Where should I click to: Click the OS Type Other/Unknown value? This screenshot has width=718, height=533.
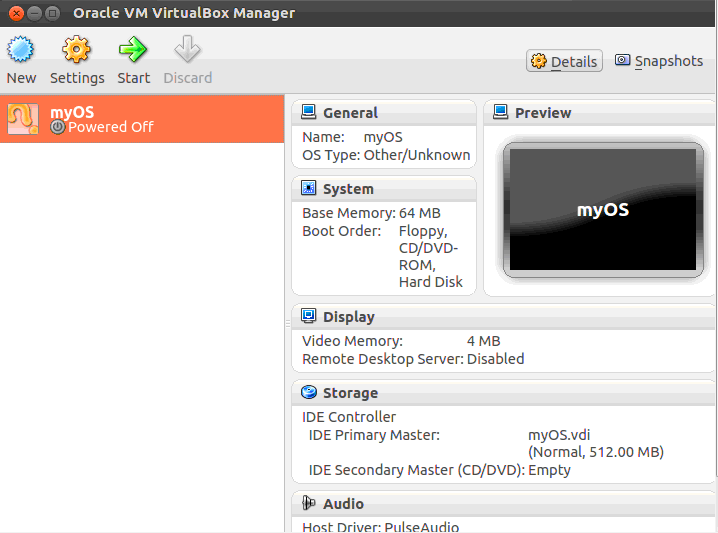(x=417, y=155)
